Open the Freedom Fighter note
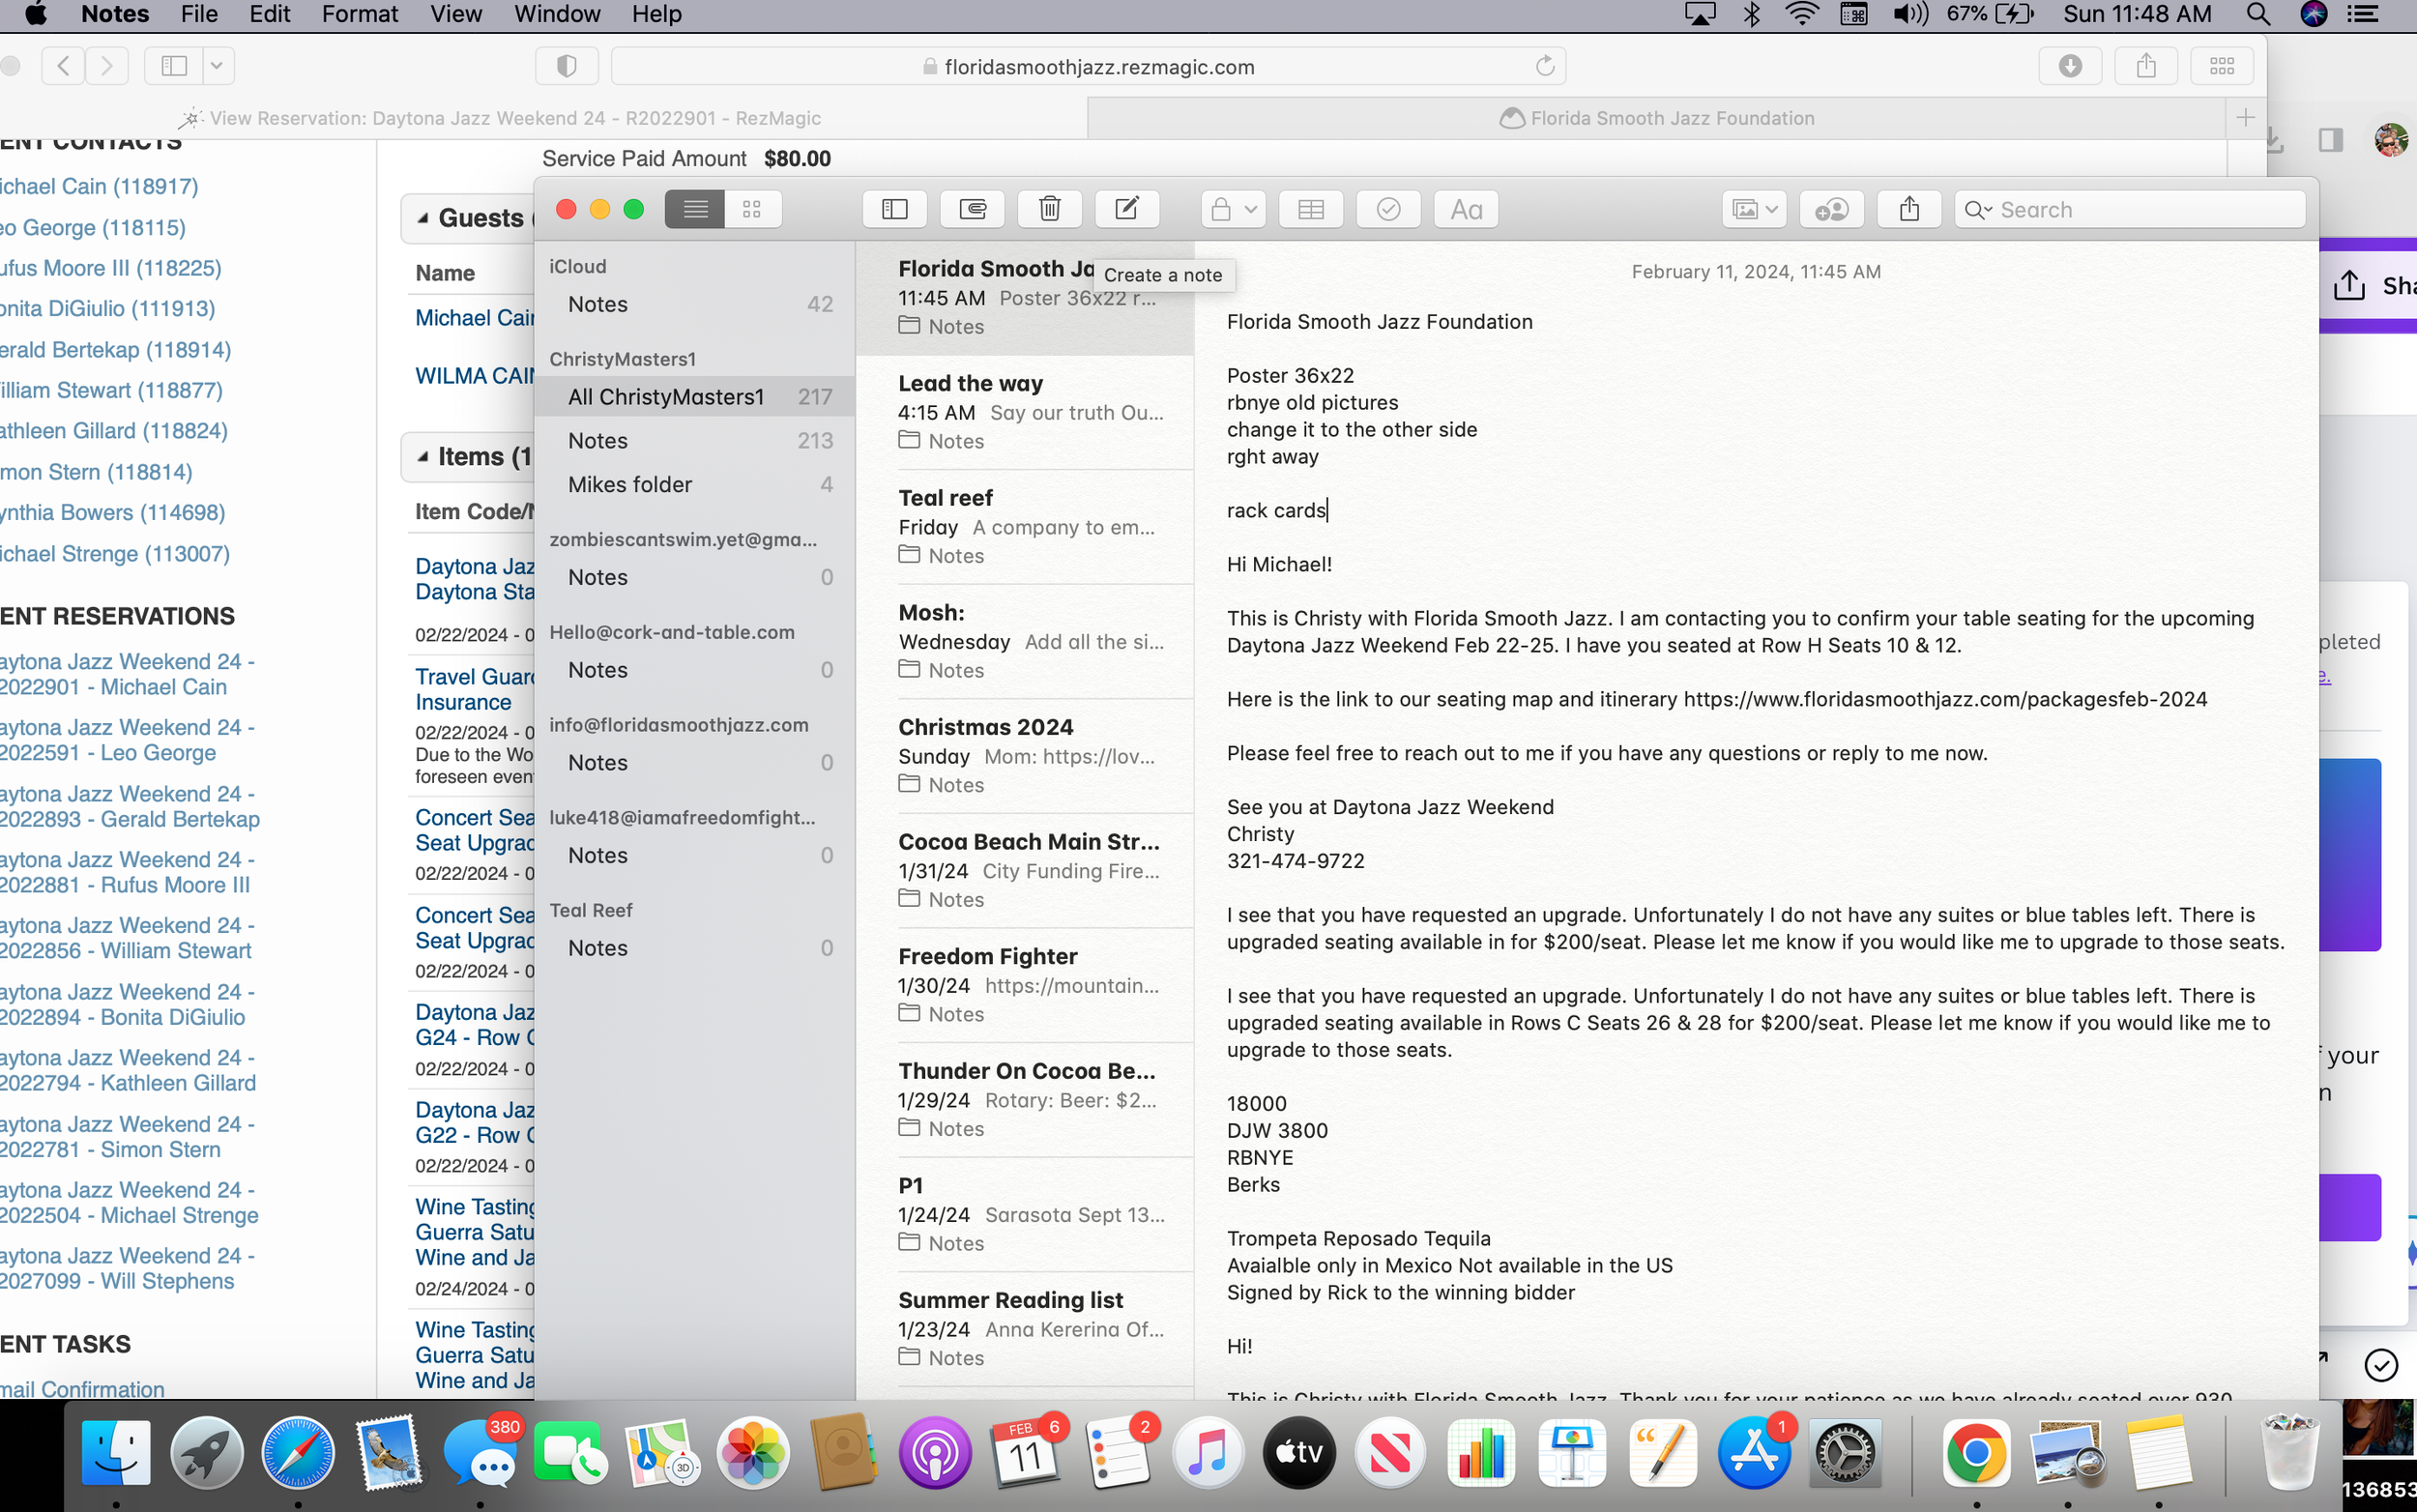 point(1025,985)
